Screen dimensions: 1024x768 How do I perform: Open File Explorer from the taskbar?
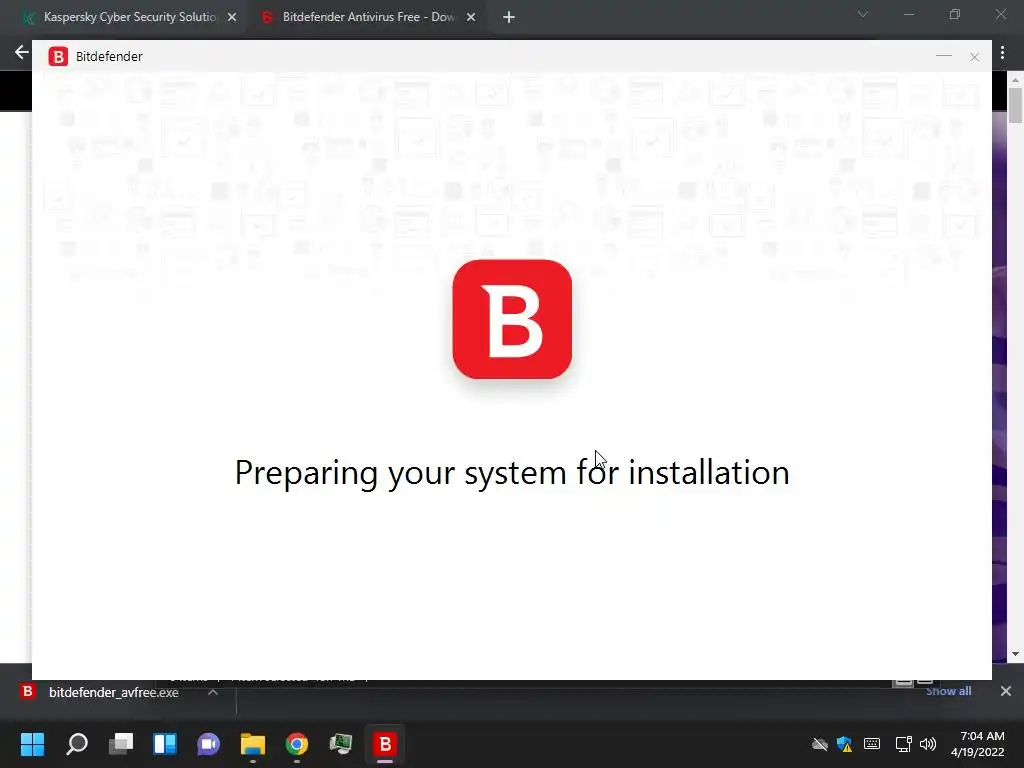(253, 744)
